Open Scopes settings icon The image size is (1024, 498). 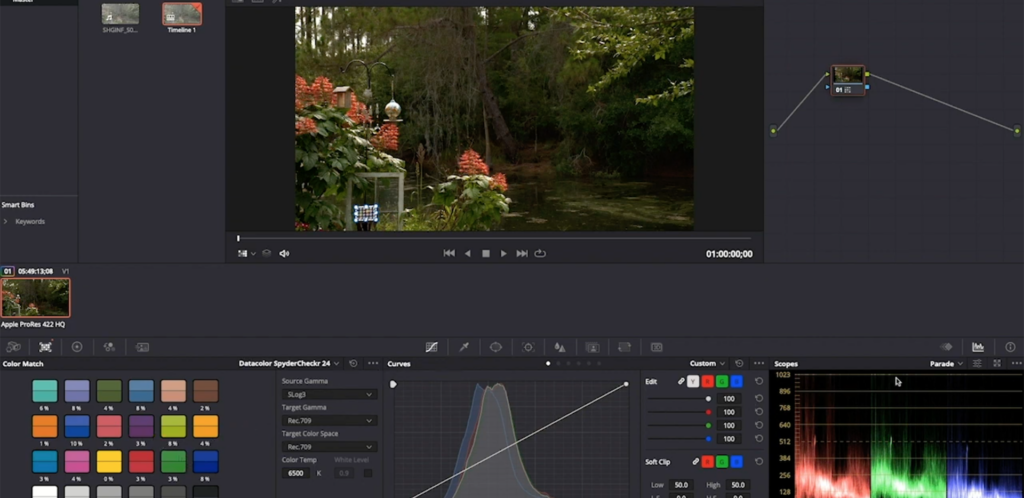978,364
